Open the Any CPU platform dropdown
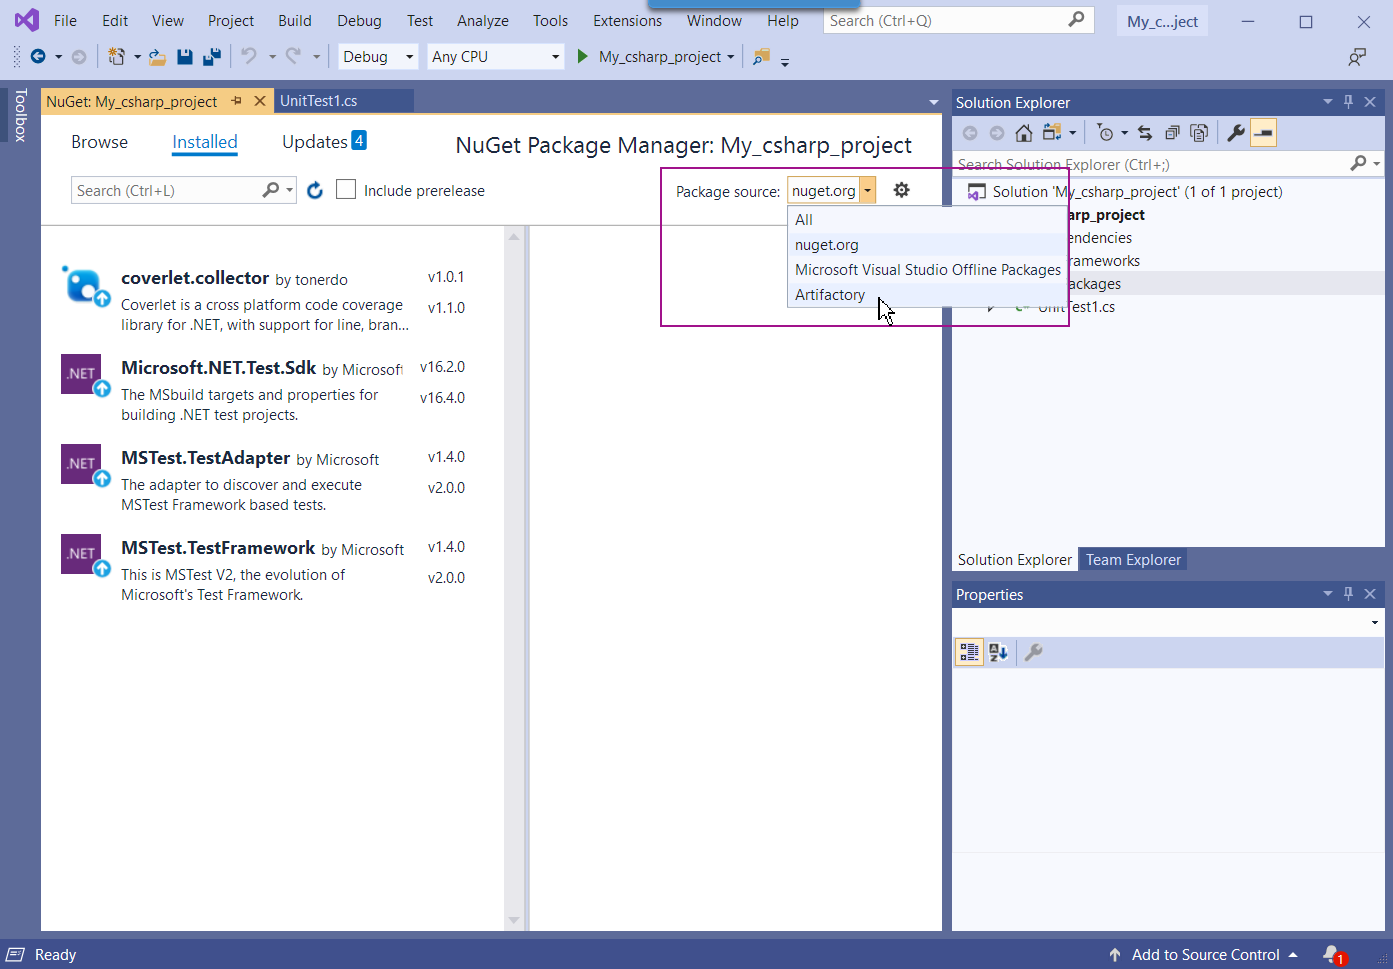The height and width of the screenshot is (969, 1393). click(495, 57)
